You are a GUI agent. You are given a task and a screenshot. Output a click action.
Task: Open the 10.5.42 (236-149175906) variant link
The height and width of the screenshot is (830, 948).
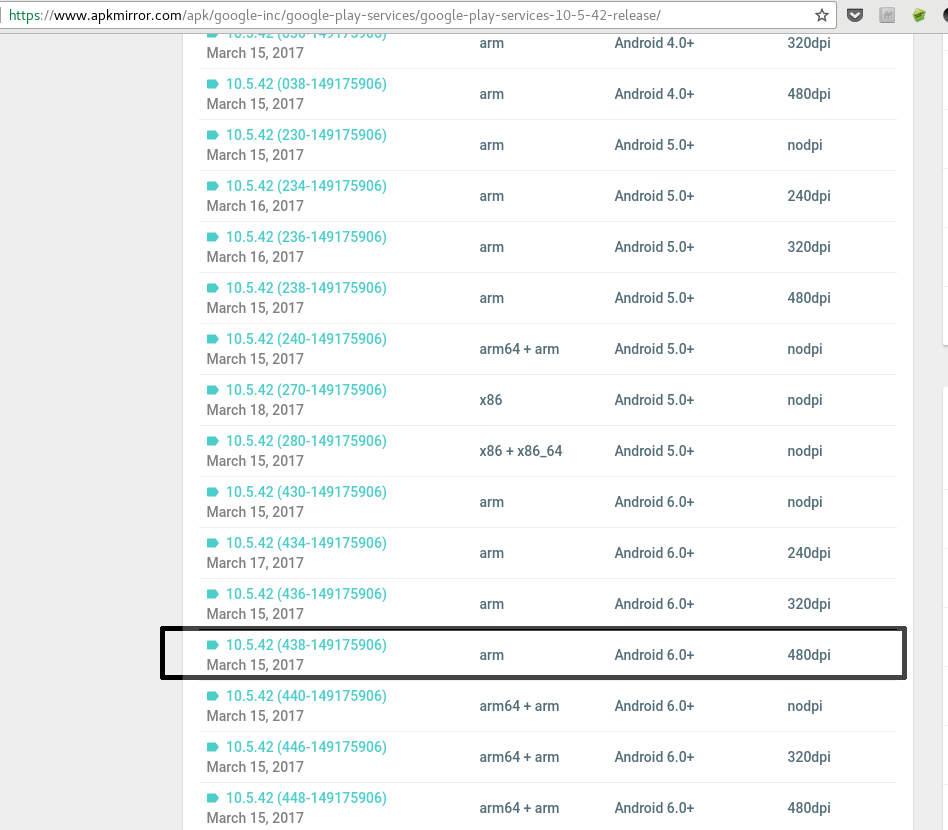(x=306, y=237)
